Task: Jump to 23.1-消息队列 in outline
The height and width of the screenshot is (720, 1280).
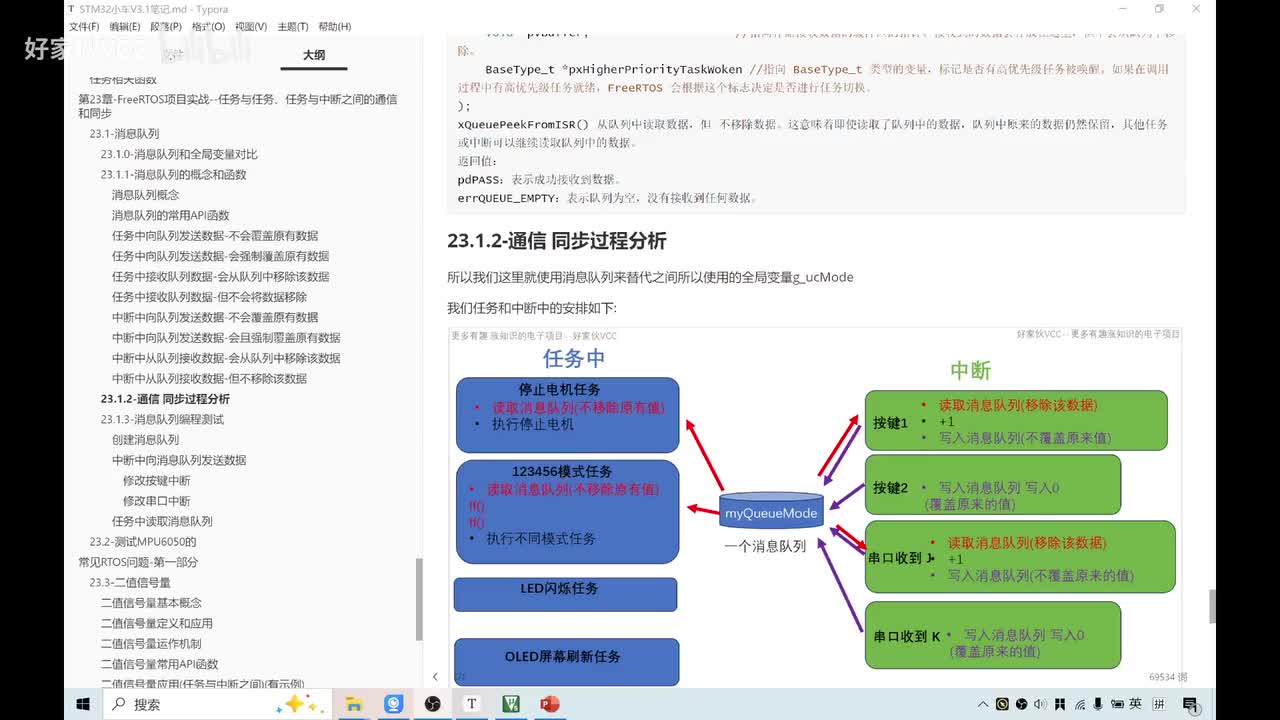Action: (x=124, y=133)
